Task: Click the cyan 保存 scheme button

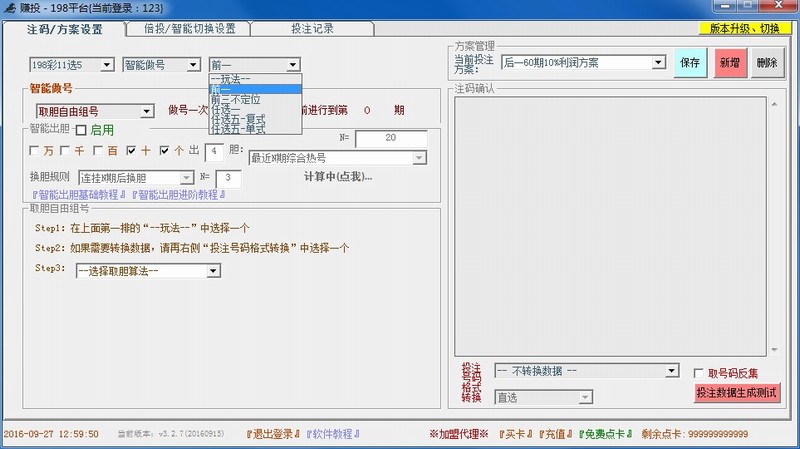Action: (x=690, y=62)
